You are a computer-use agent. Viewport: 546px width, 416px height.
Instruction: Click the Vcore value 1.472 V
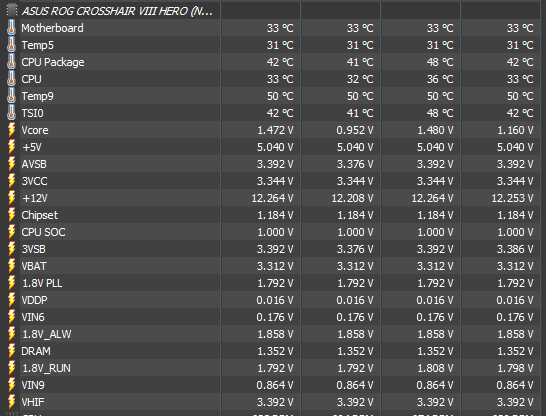[x=275, y=130]
